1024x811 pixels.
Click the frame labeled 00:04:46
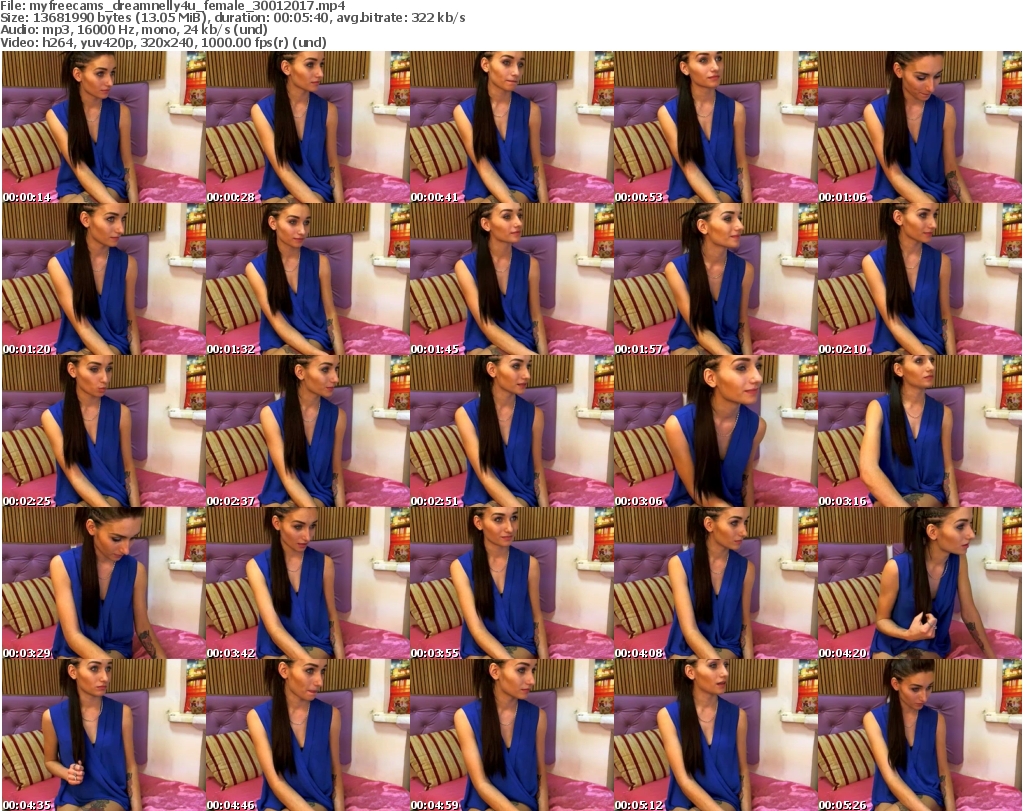click(x=308, y=735)
